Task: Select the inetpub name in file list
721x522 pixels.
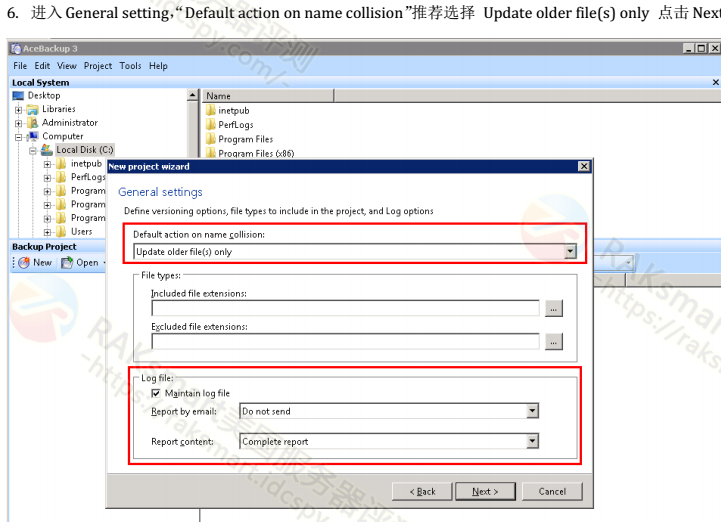Action: coord(234,110)
